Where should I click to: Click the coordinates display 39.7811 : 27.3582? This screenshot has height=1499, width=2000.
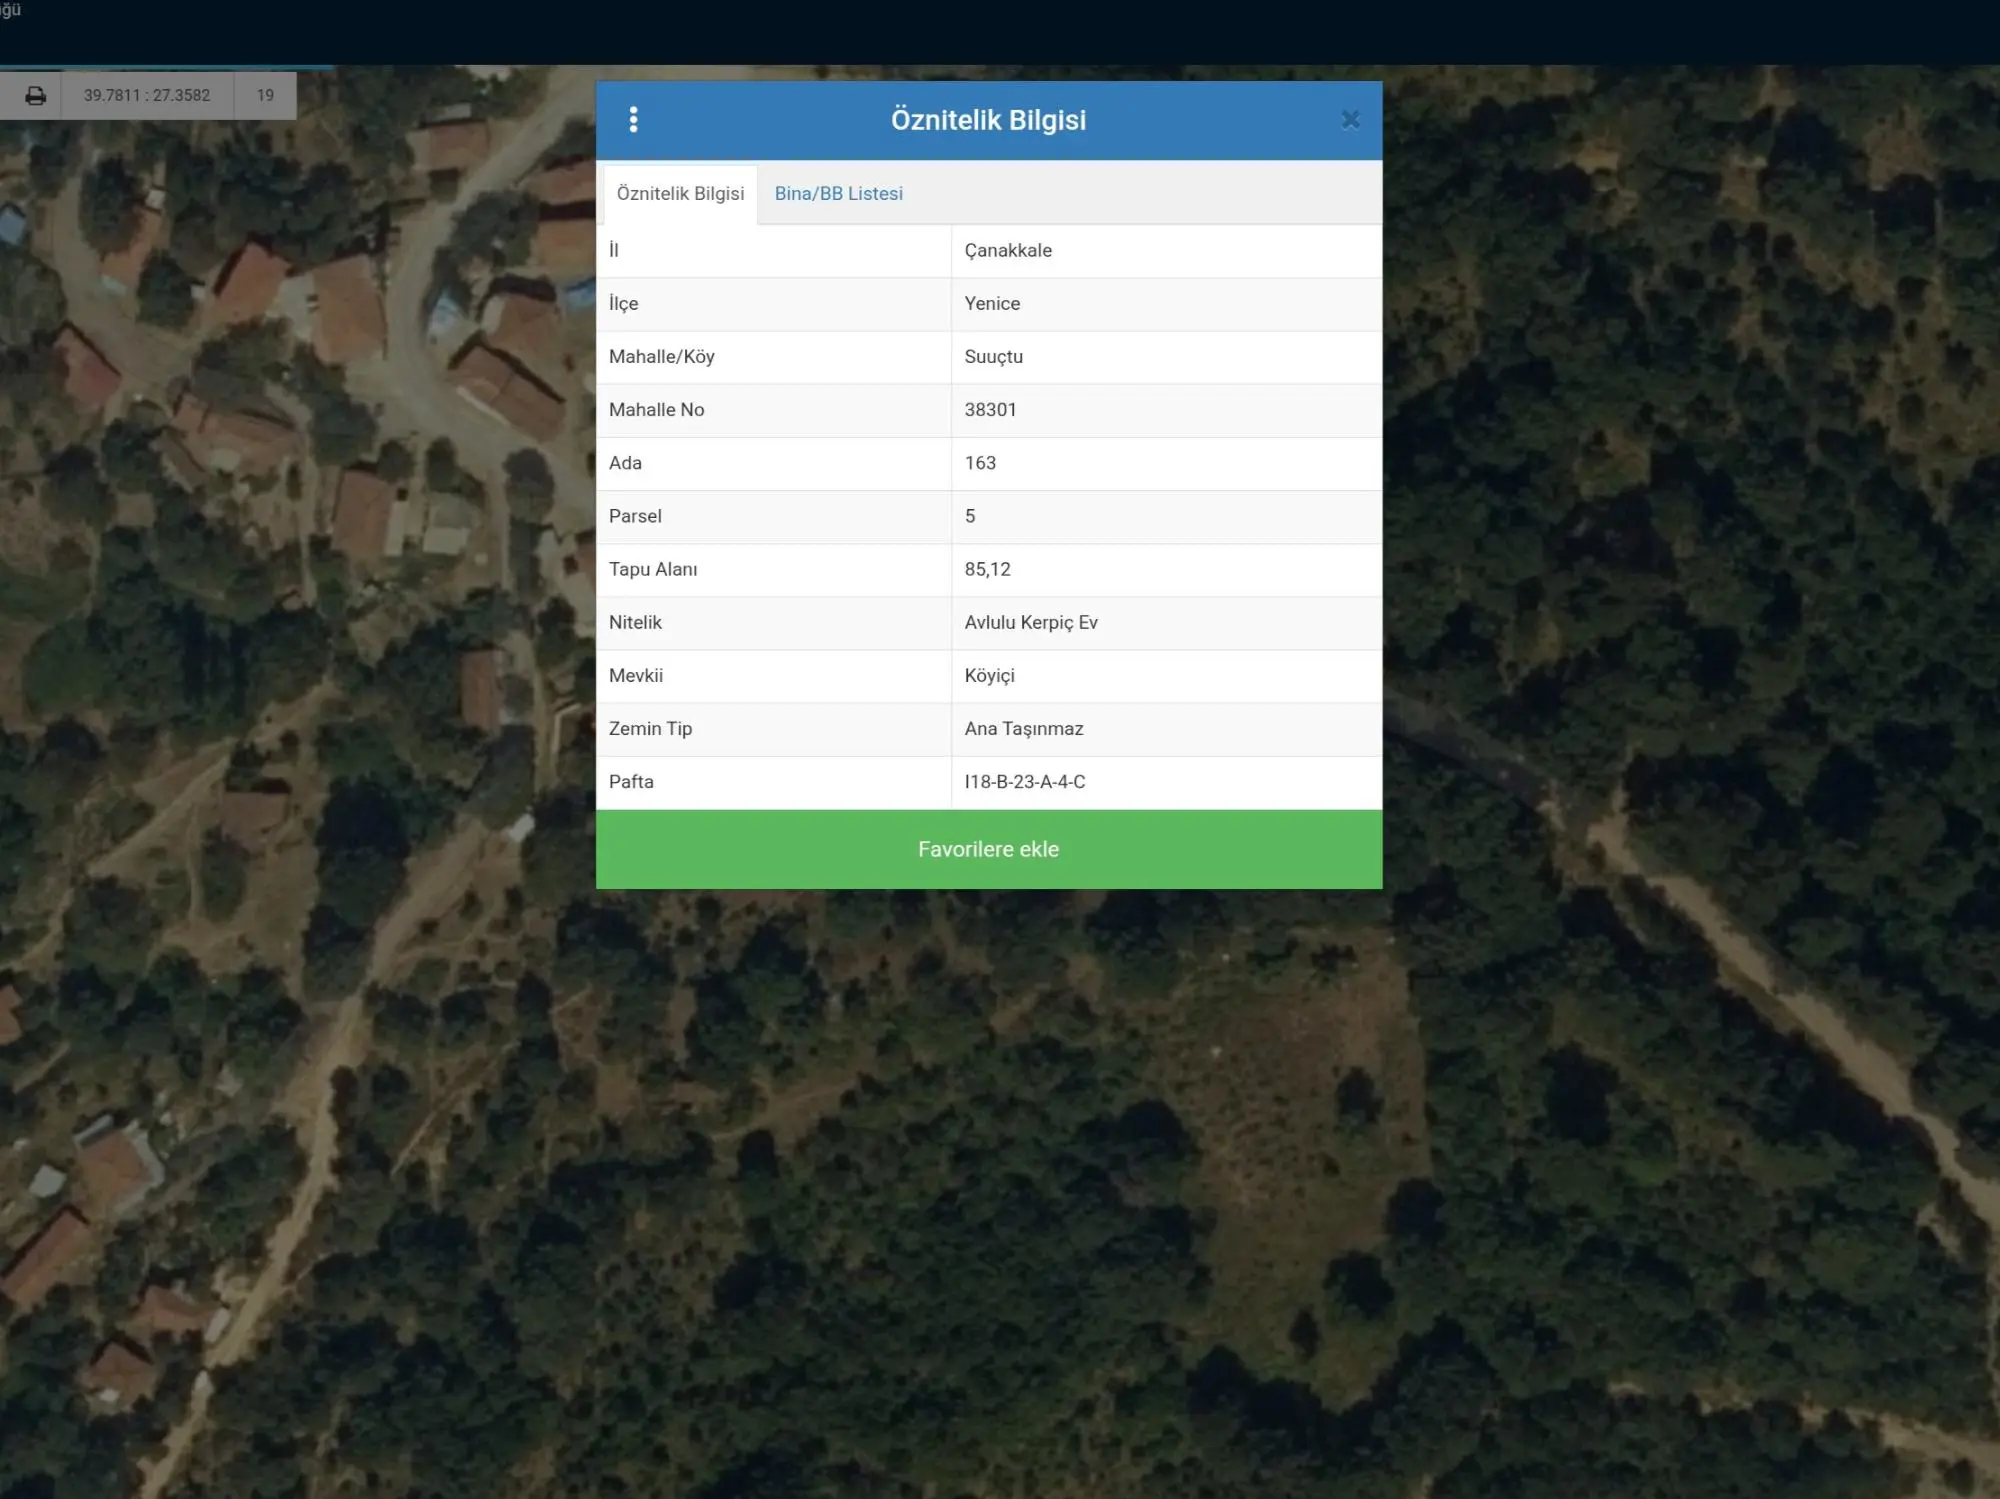pos(147,96)
